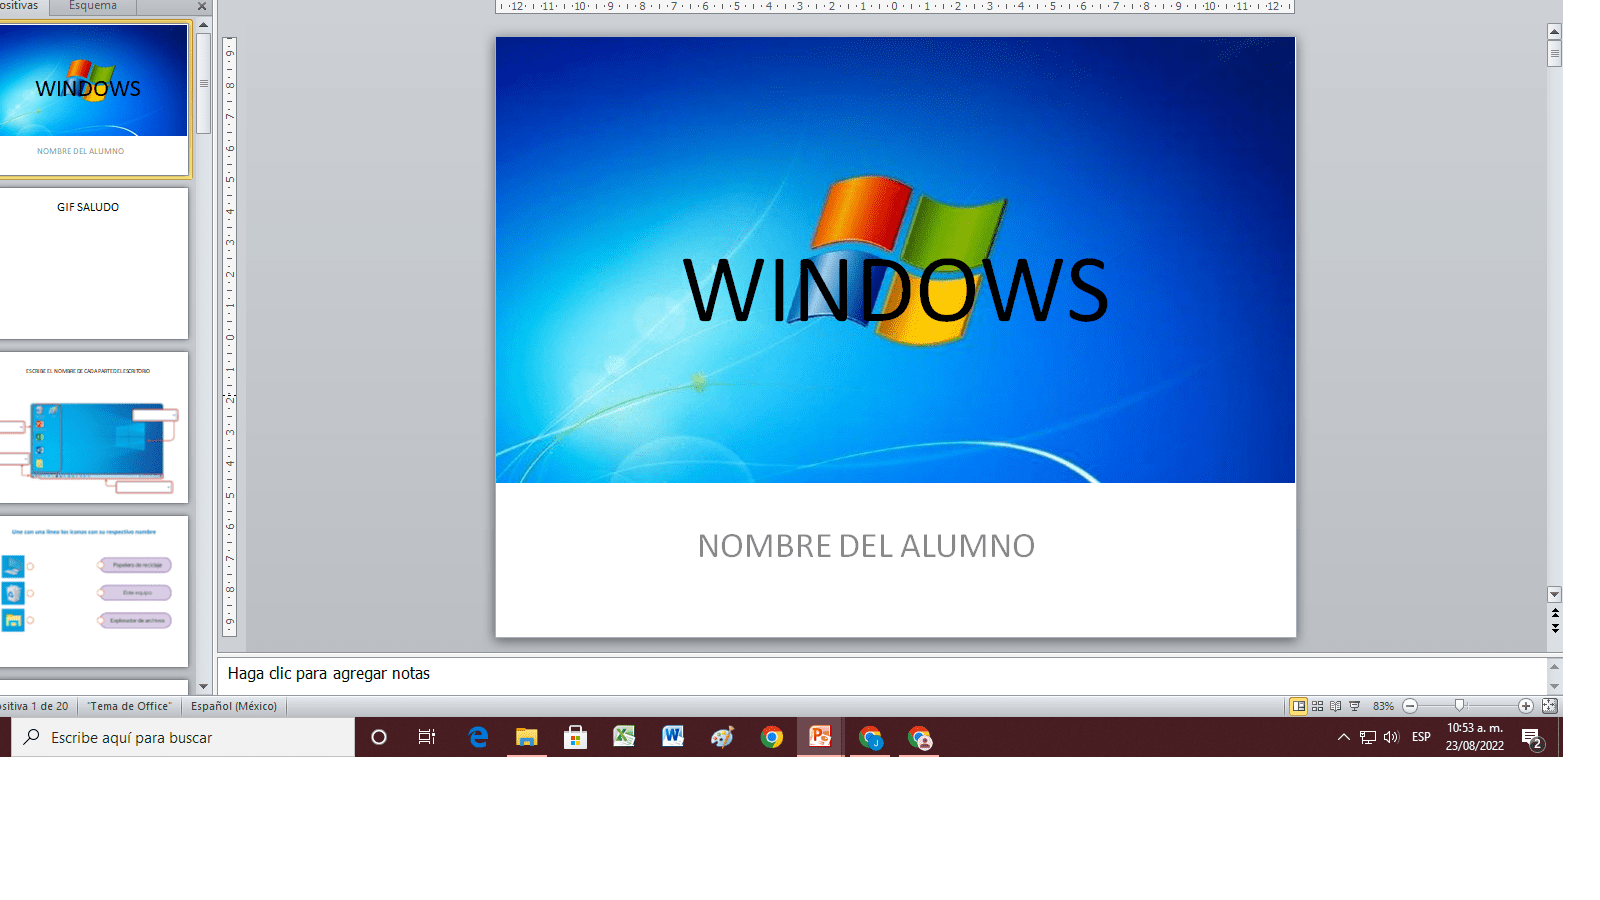Click the zoom out minus button
The height and width of the screenshot is (900, 1600).
tap(1410, 706)
